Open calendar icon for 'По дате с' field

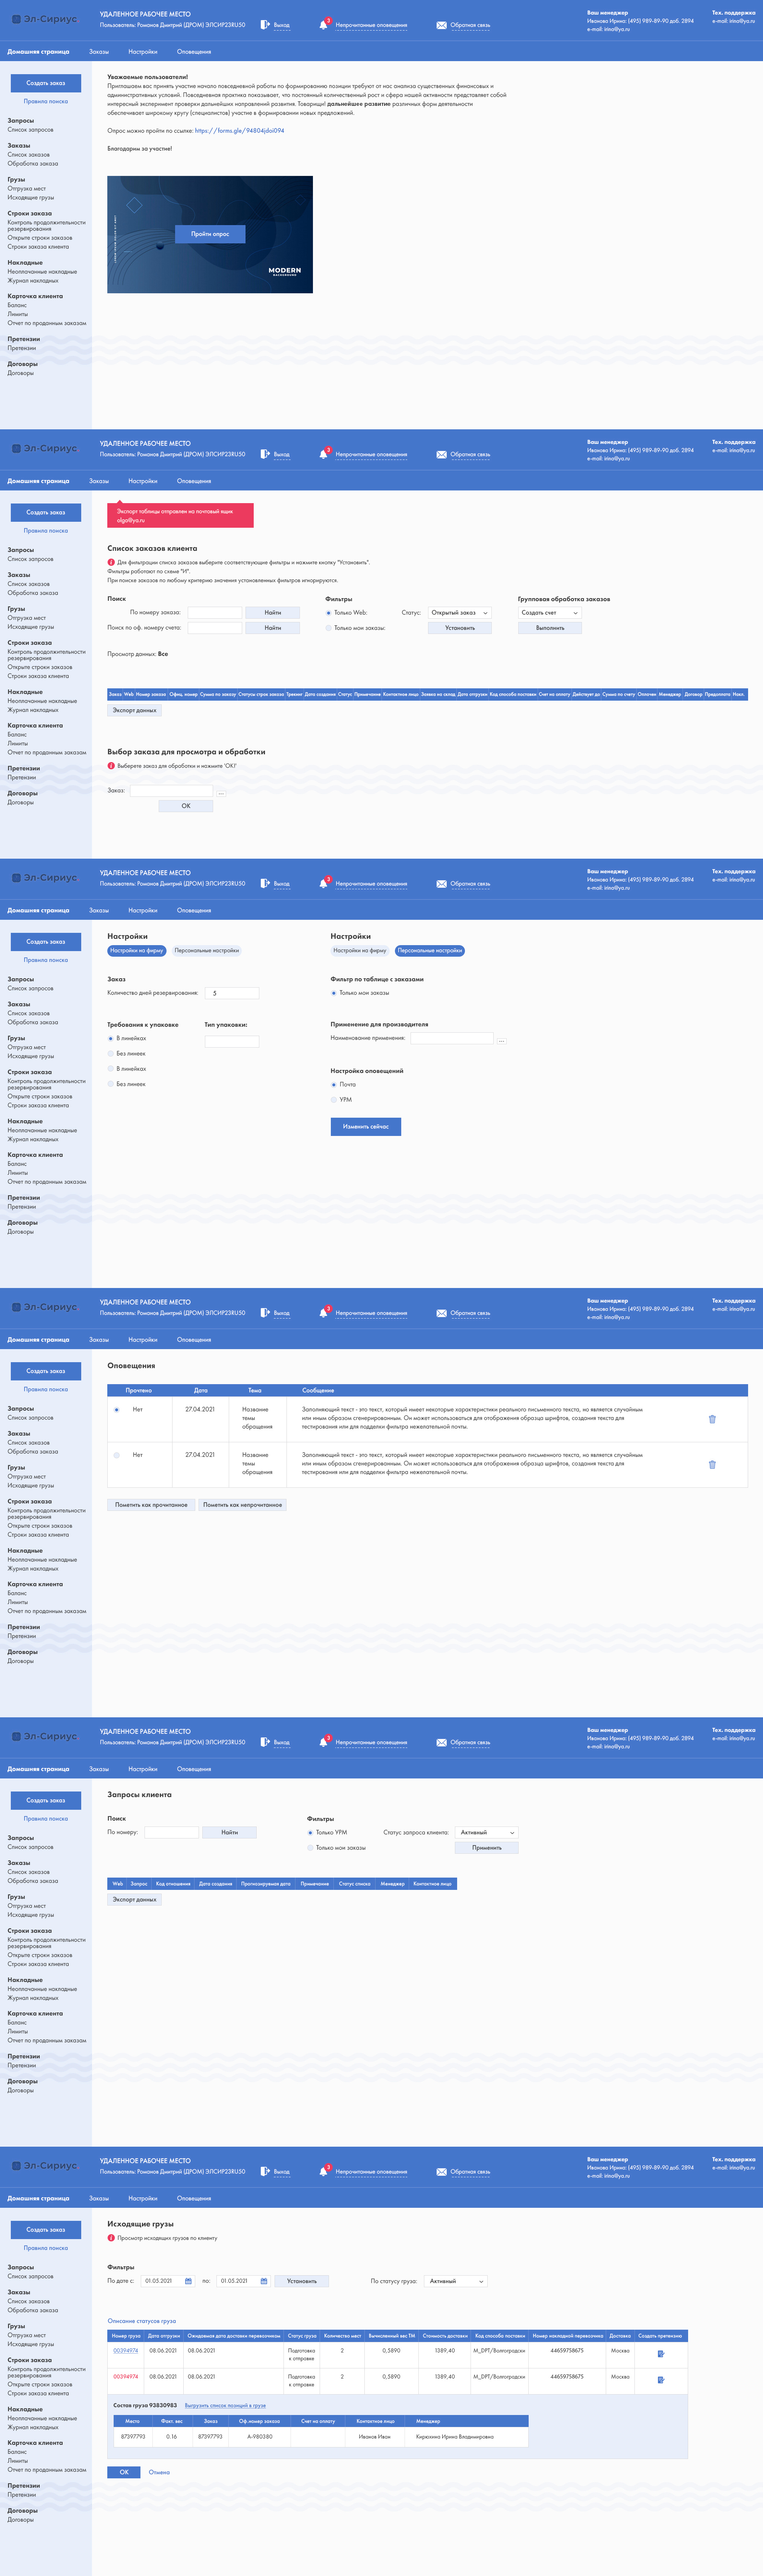pos(188,2281)
